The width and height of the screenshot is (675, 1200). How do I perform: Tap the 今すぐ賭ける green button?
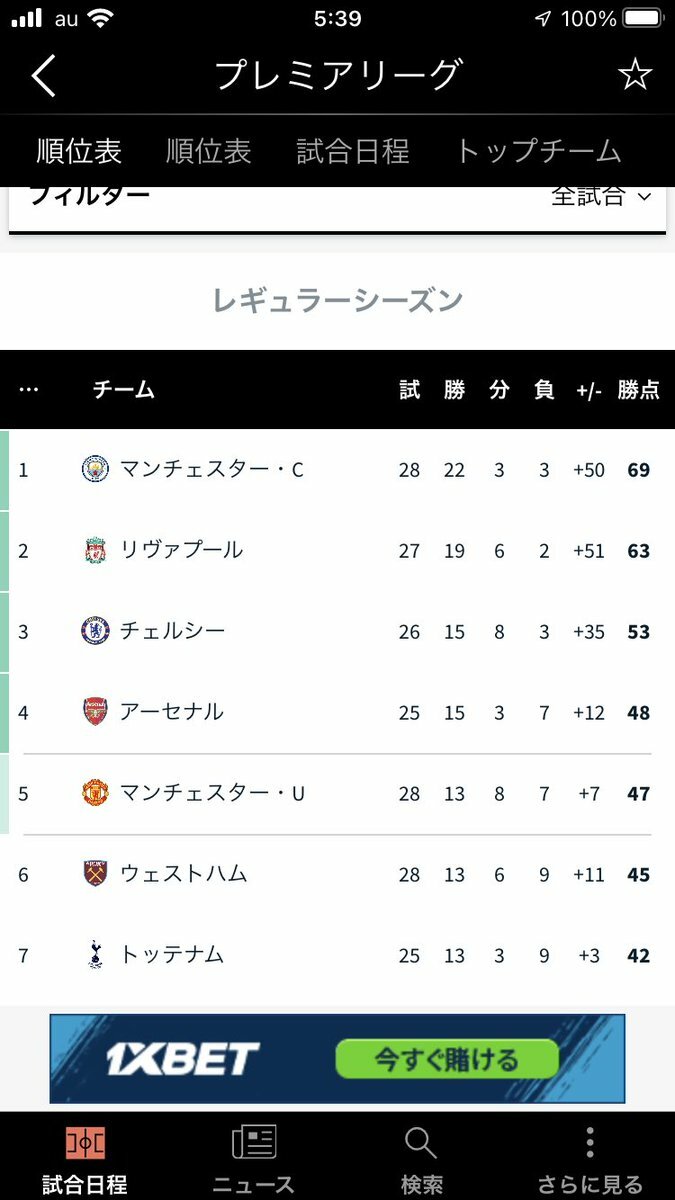pos(446,1059)
